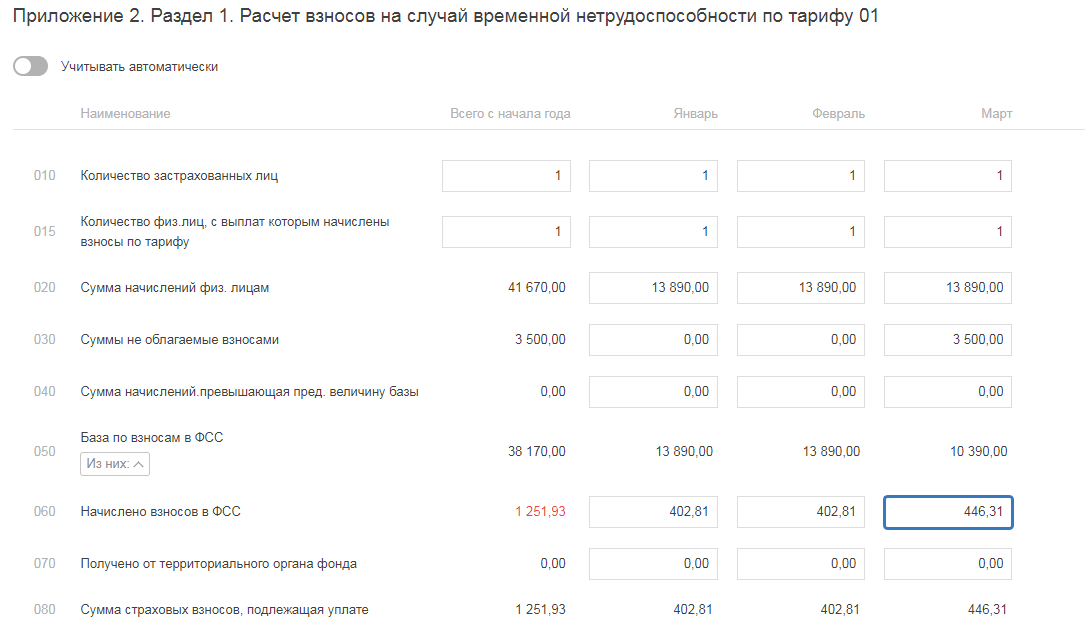Screen dimensions: 1085x638
Task: Click the 'Январь' column header
Action: (x=695, y=114)
